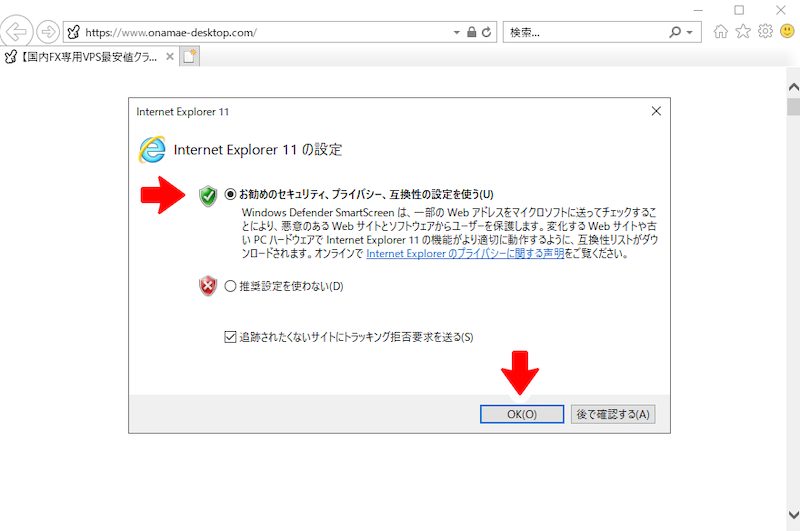Click the OK(O) button
This screenshot has width=800, height=531.
coord(522,414)
